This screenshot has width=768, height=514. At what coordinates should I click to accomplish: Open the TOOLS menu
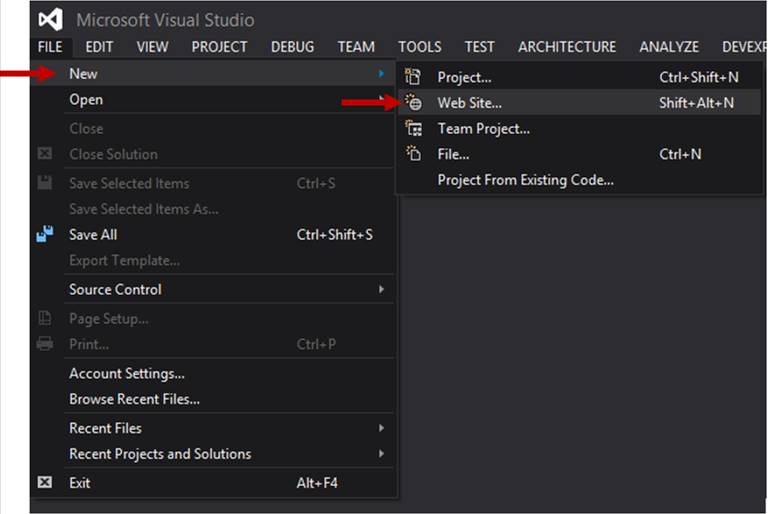point(420,47)
